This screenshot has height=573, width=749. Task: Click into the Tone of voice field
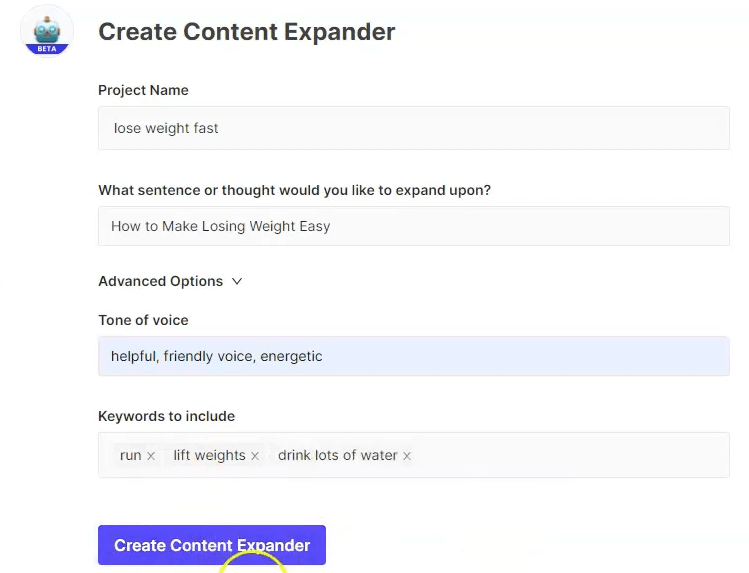coord(414,356)
